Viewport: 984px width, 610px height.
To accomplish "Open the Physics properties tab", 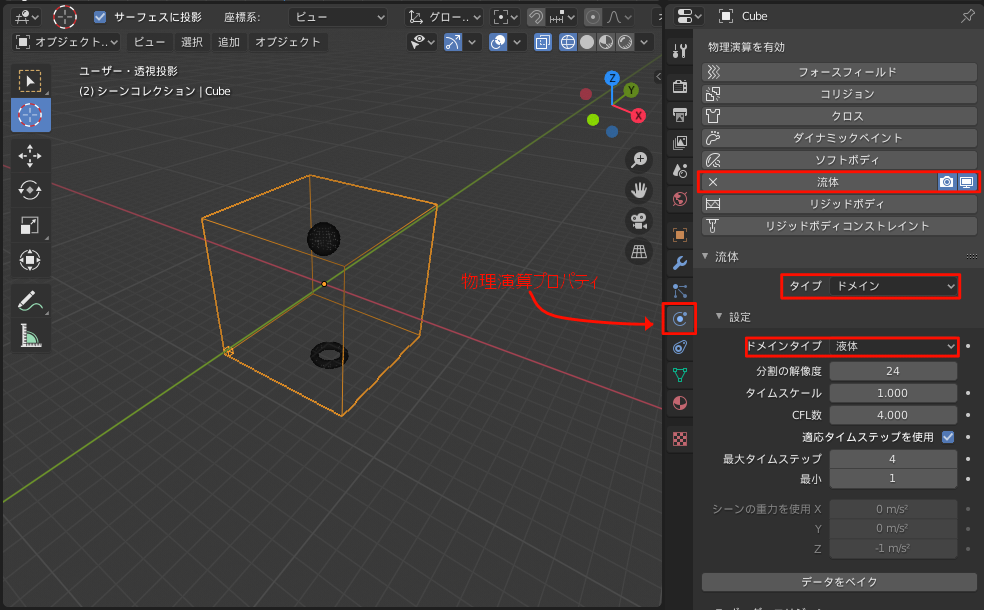I will (680, 319).
